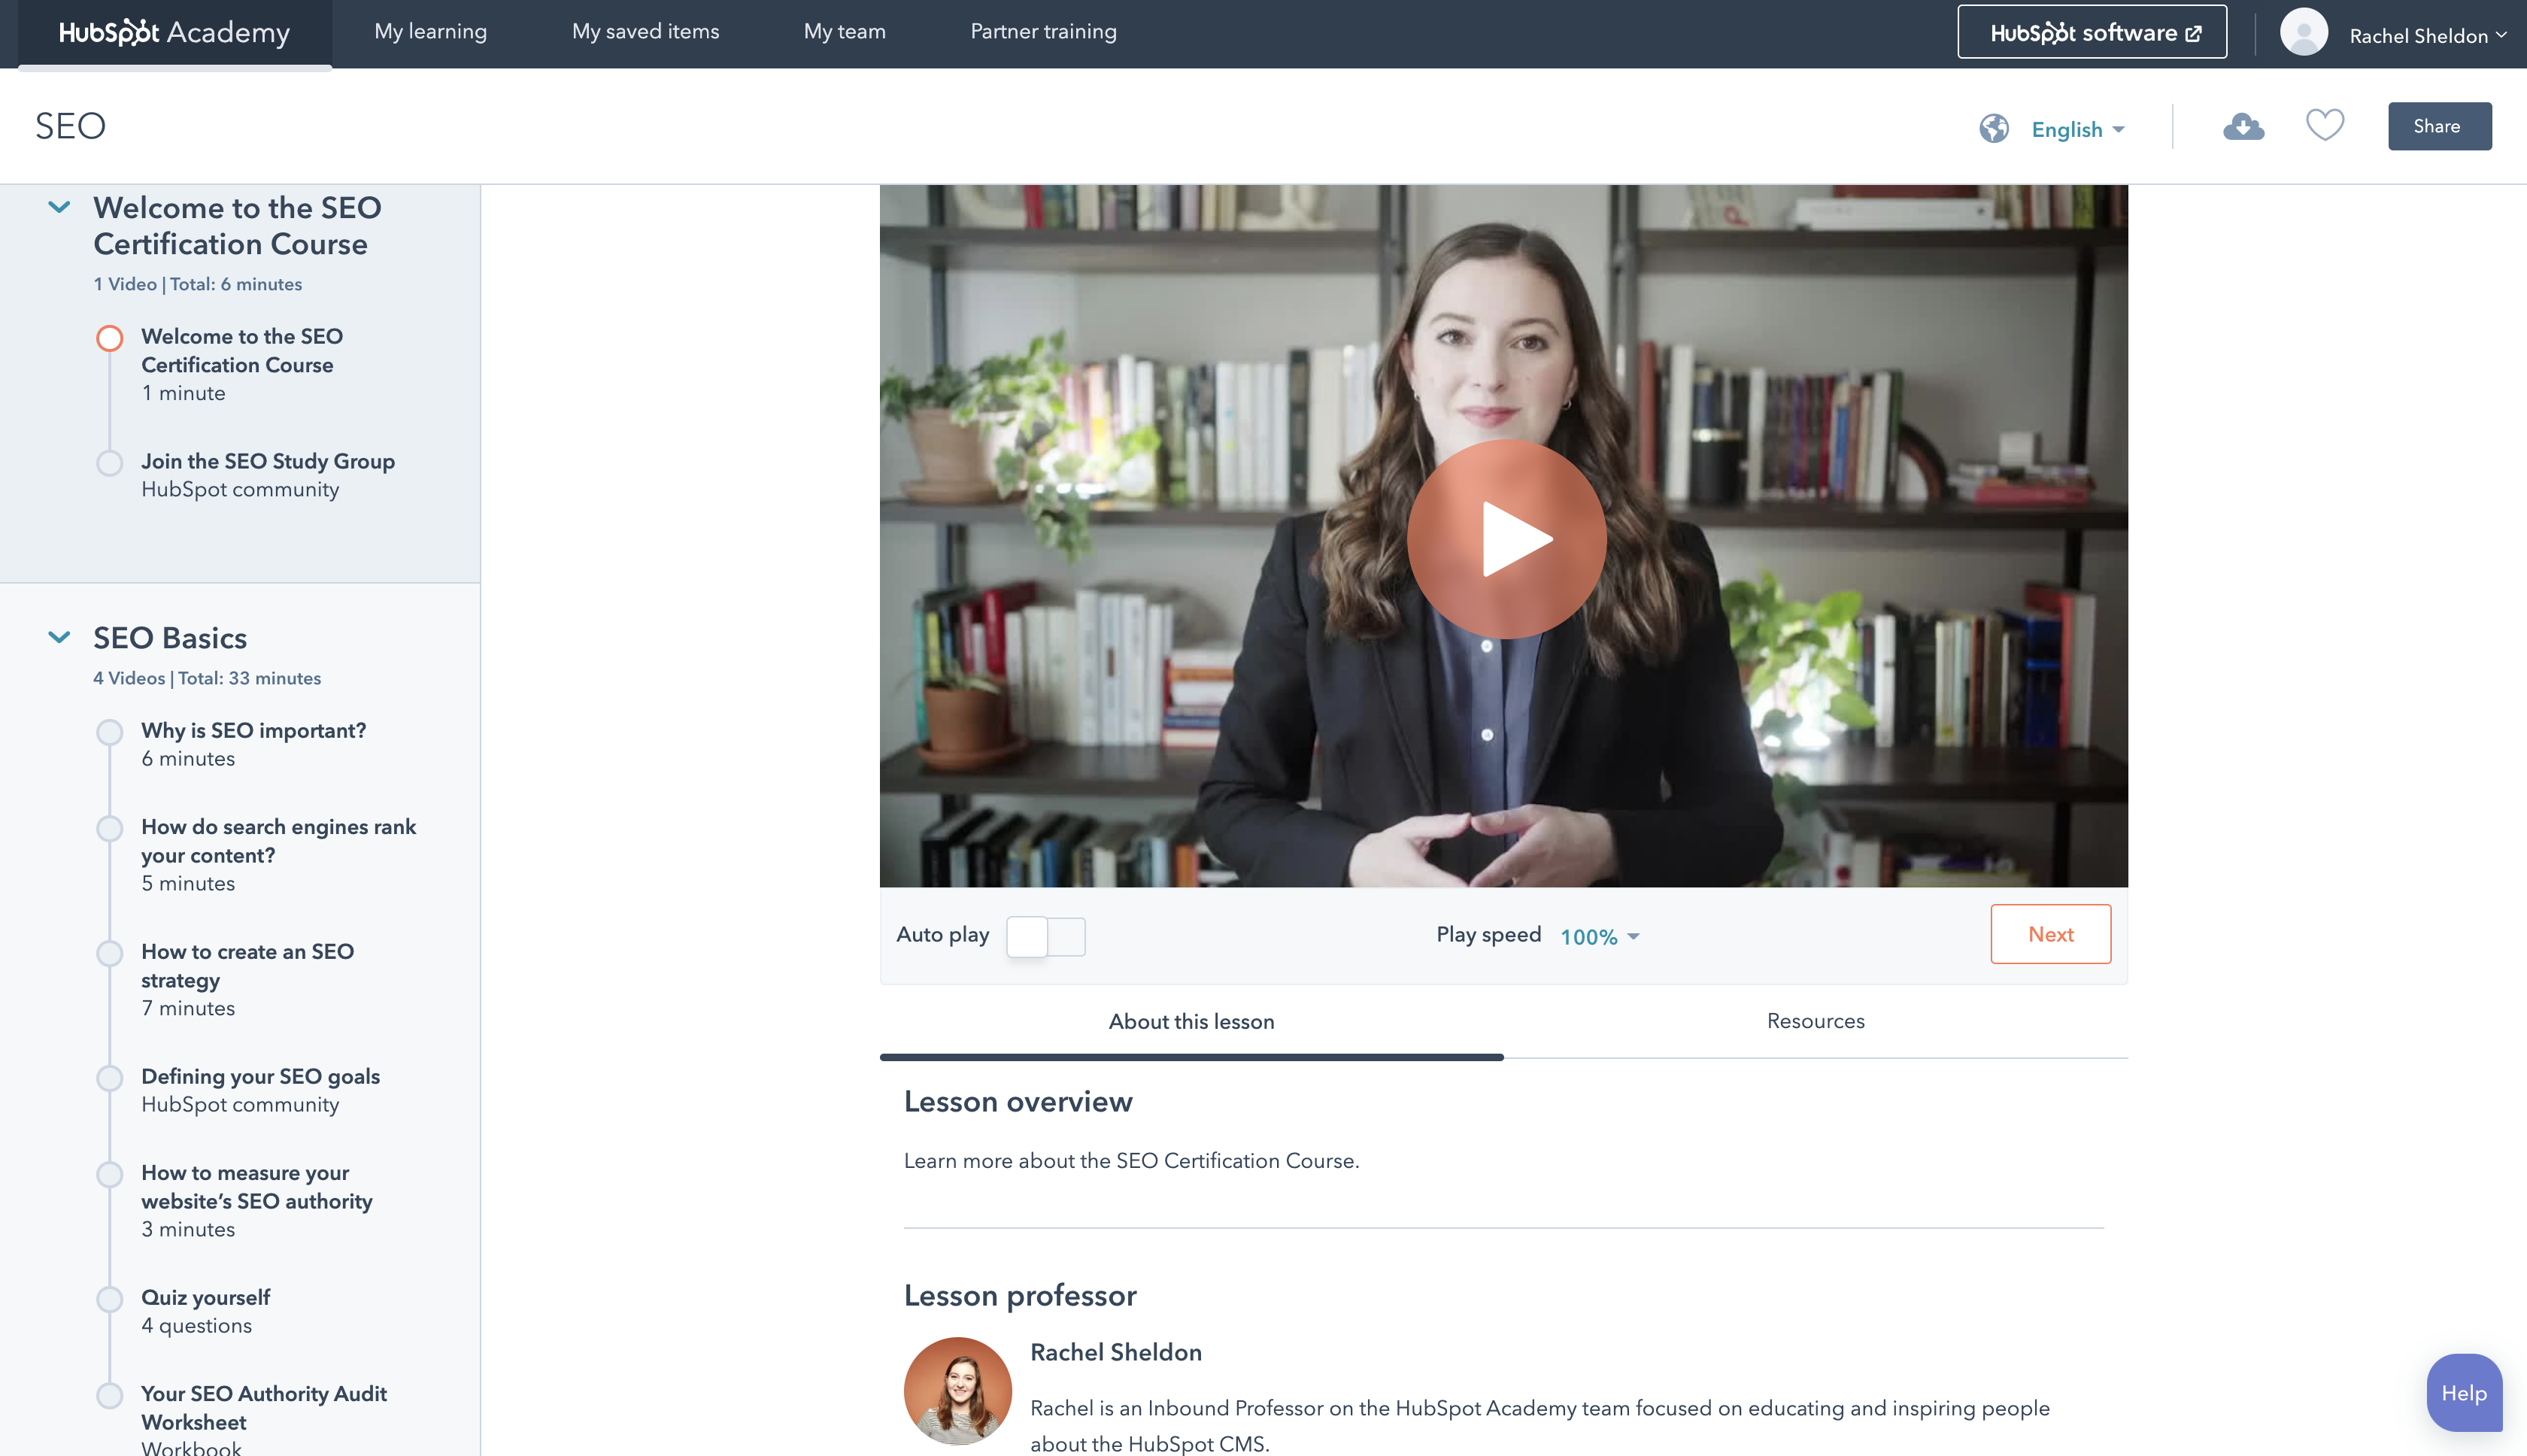Screen dimensions: 2527x1456
Task: Select the 'Quiz yourself' lesson circle
Action: coord(109,1299)
